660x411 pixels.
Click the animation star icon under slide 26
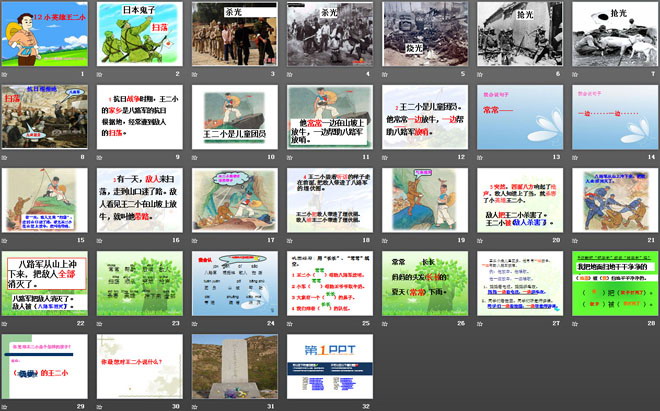pos(385,324)
